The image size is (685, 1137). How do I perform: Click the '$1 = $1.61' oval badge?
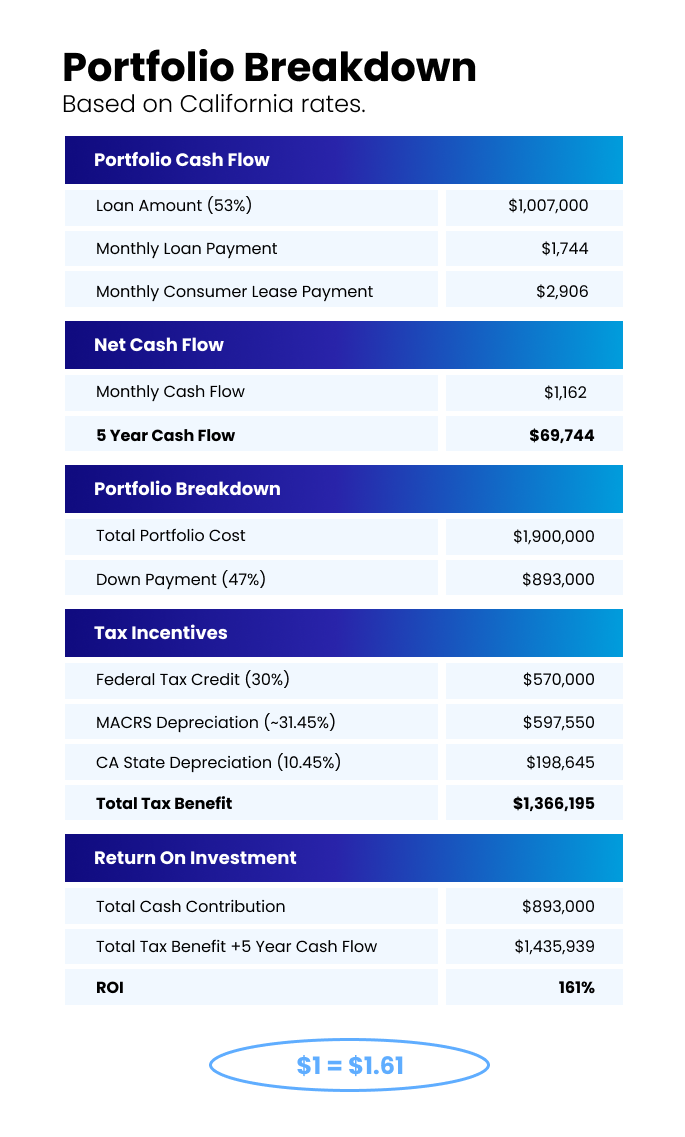[x=349, y=1066]
